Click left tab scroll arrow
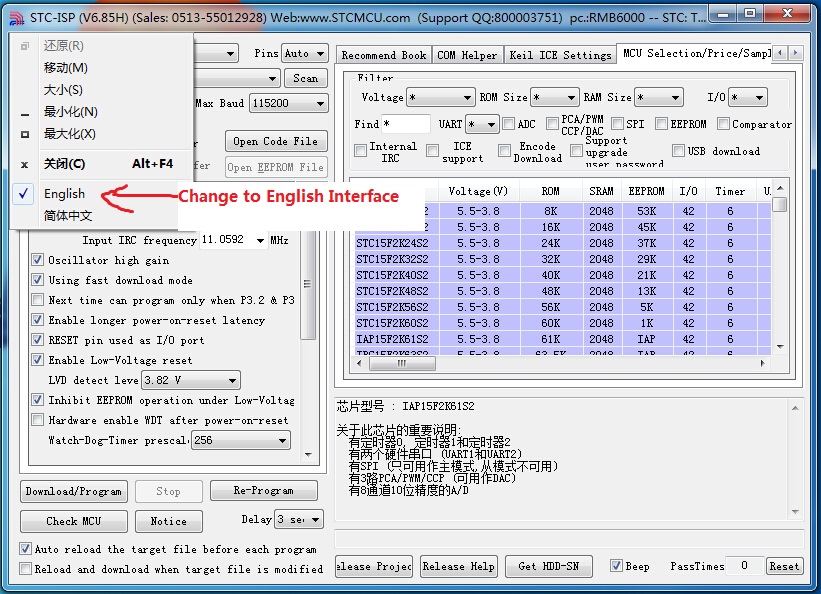 (x=780, y=54)
